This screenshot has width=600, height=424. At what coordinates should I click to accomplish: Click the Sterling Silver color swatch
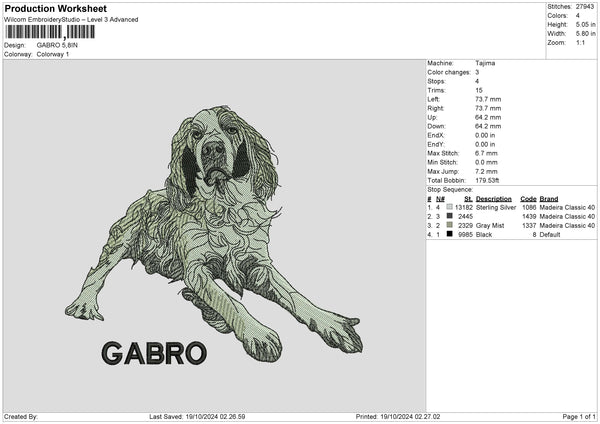coord(449,207)
